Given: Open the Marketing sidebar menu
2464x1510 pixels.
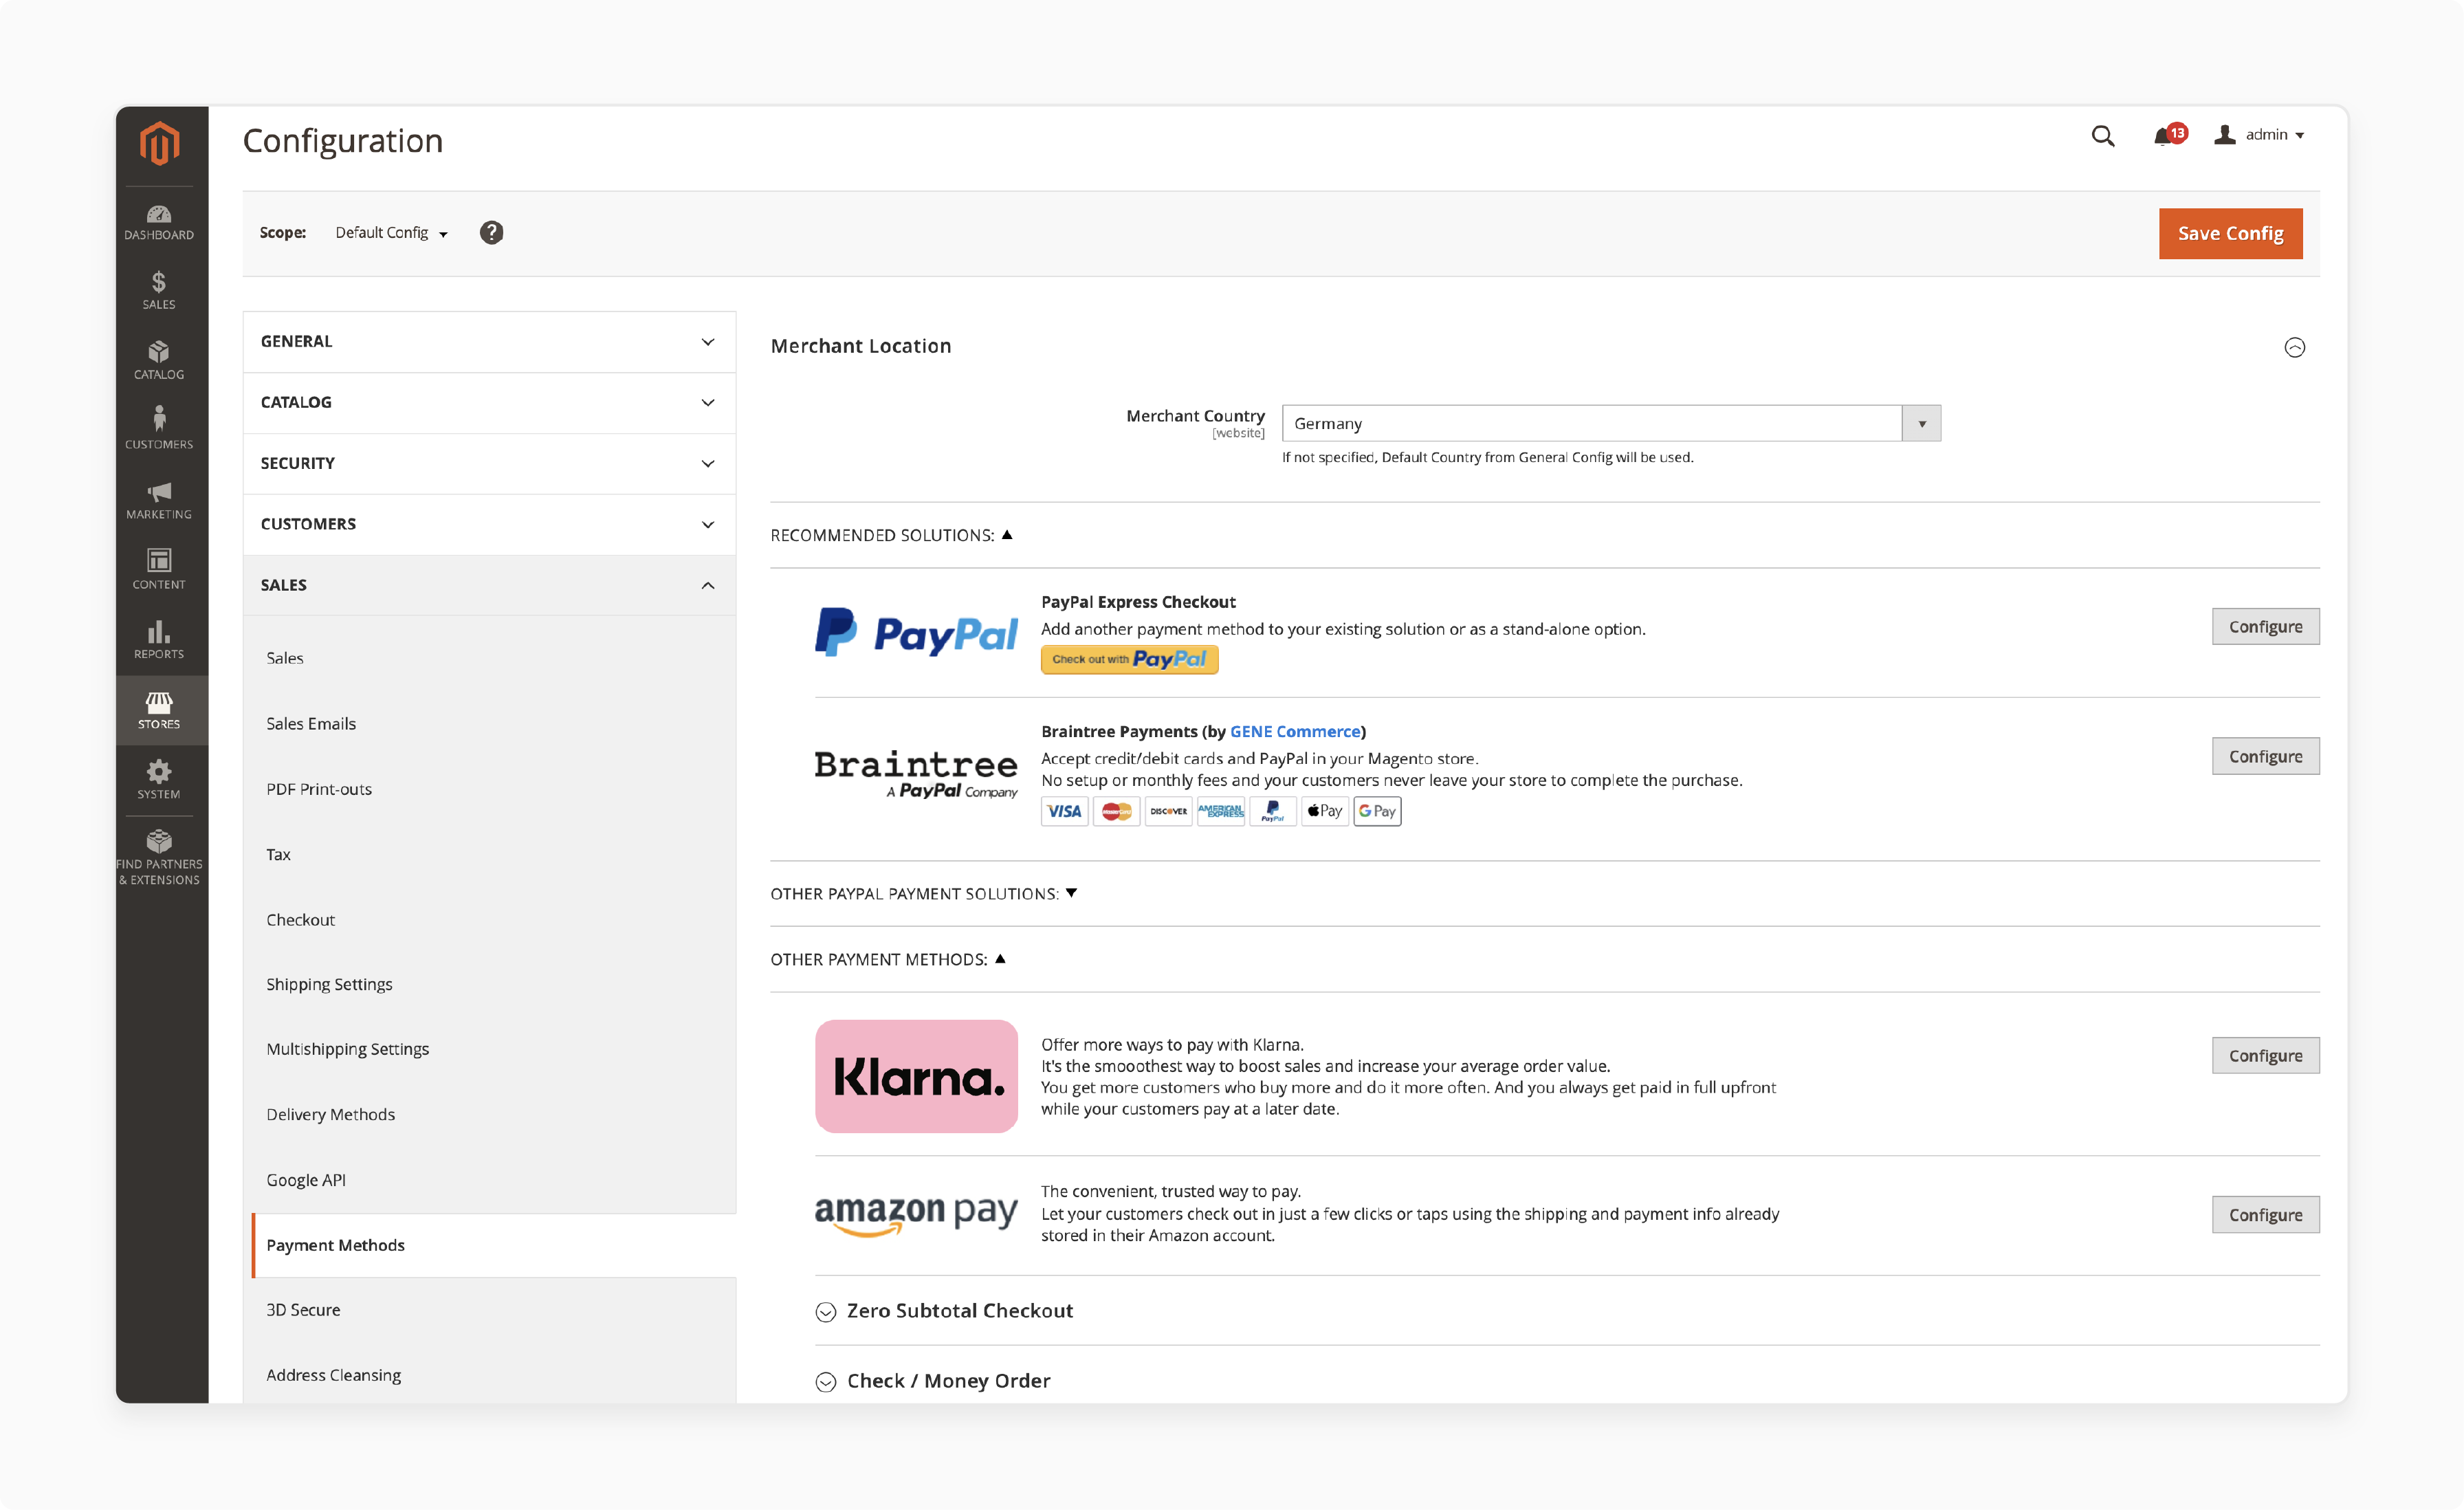Looking at the screenshot, I should pos(159,500).
